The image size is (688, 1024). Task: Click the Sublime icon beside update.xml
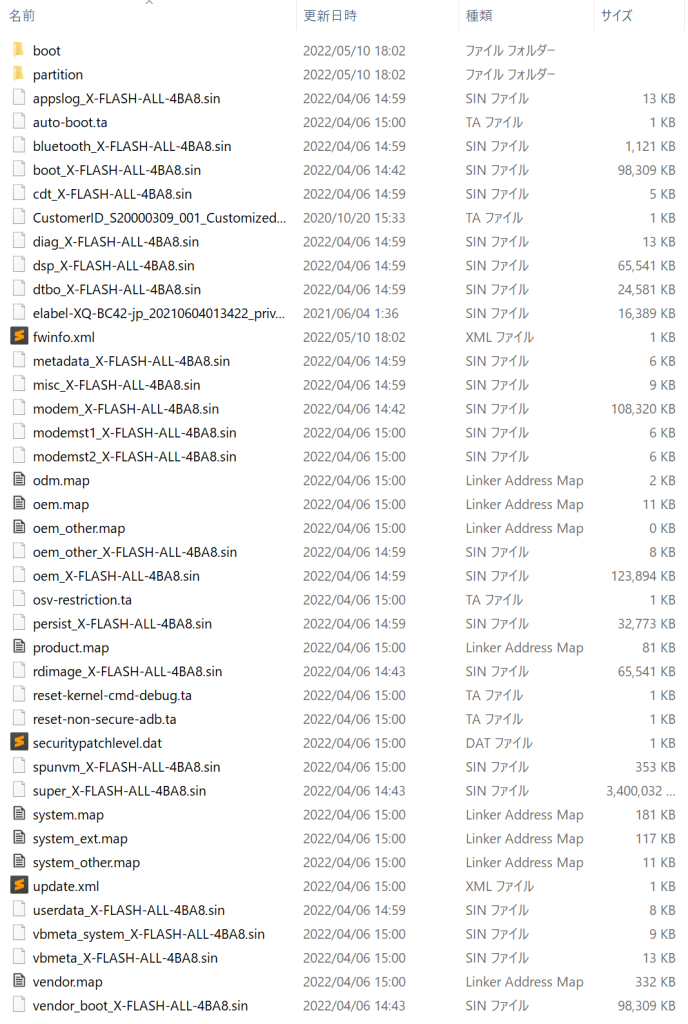[x=20, y=885]
